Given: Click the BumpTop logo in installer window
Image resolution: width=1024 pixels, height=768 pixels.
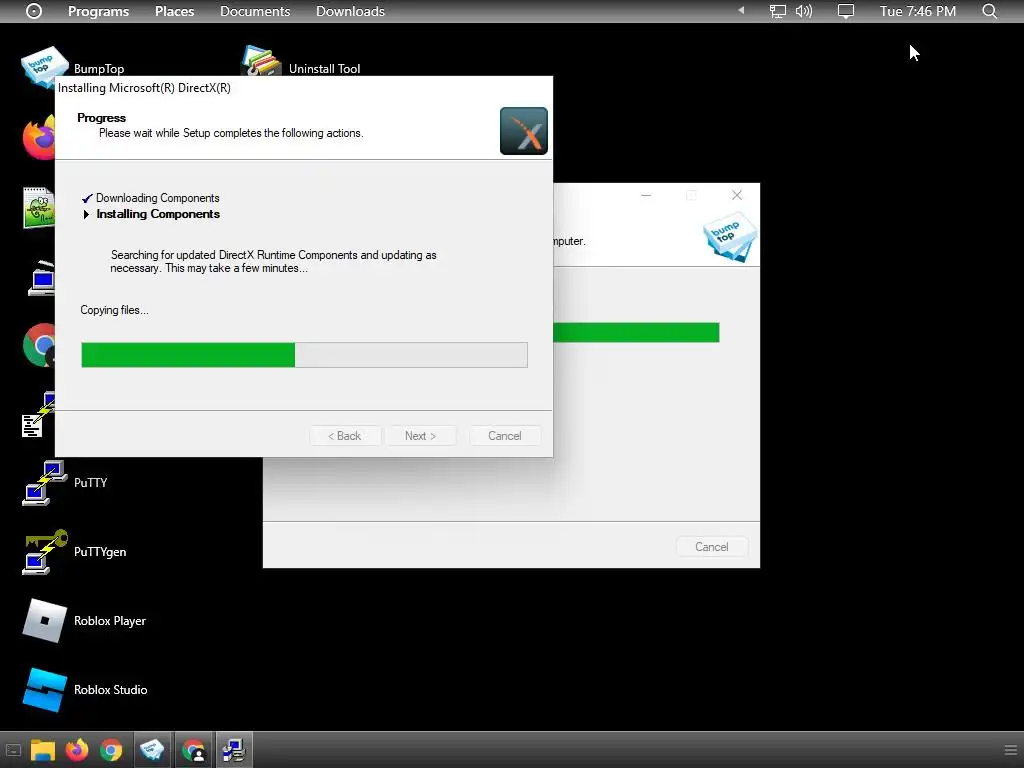Looking at the screenshot, I should tap(729, 236).
